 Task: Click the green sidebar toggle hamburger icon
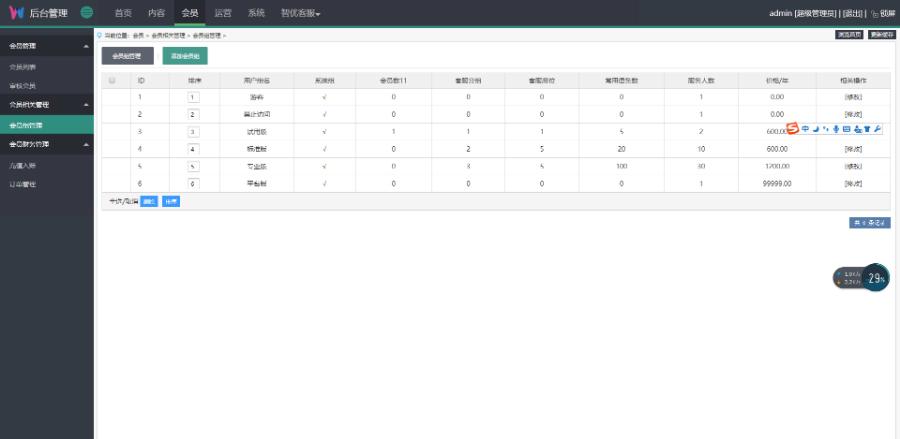click(87, 13)
